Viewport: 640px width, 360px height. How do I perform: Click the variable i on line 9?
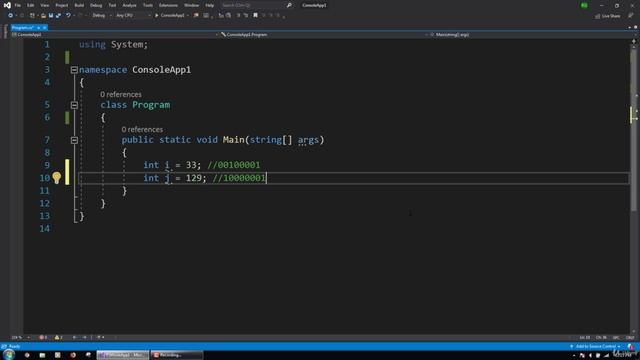point(167,165)
